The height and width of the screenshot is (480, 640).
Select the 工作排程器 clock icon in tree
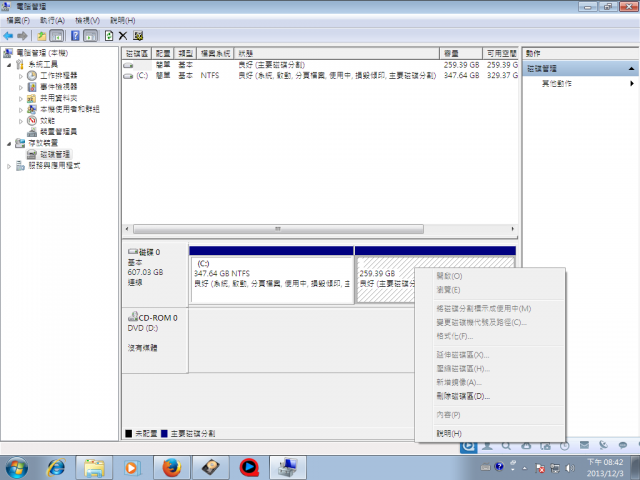(x=32, y=76)
